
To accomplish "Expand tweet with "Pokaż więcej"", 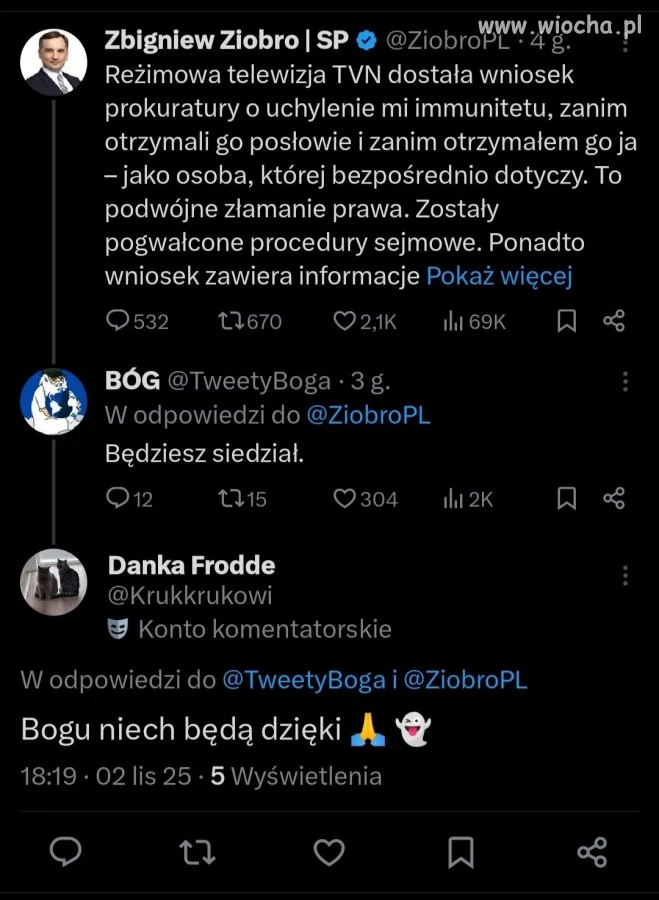I will [x=499, y=276].
